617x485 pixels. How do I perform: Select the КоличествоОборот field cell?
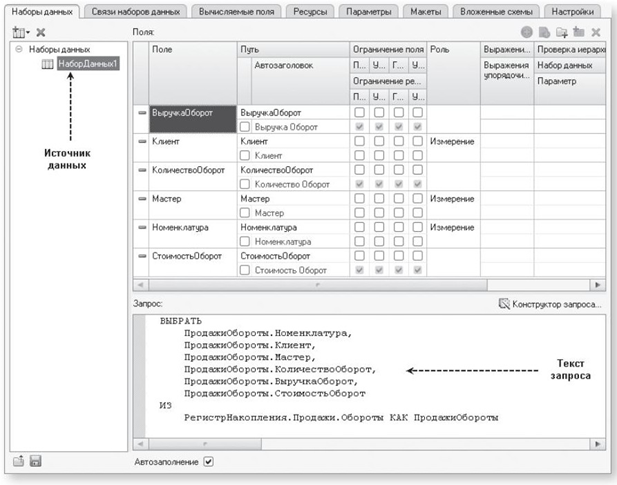click(x=193, y=177)
